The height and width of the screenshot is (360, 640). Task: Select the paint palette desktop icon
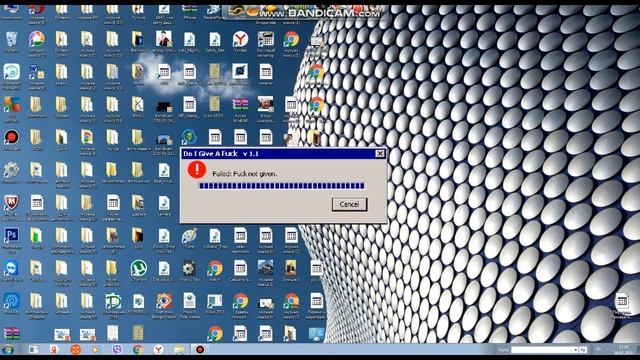click(x=189, y=237)
